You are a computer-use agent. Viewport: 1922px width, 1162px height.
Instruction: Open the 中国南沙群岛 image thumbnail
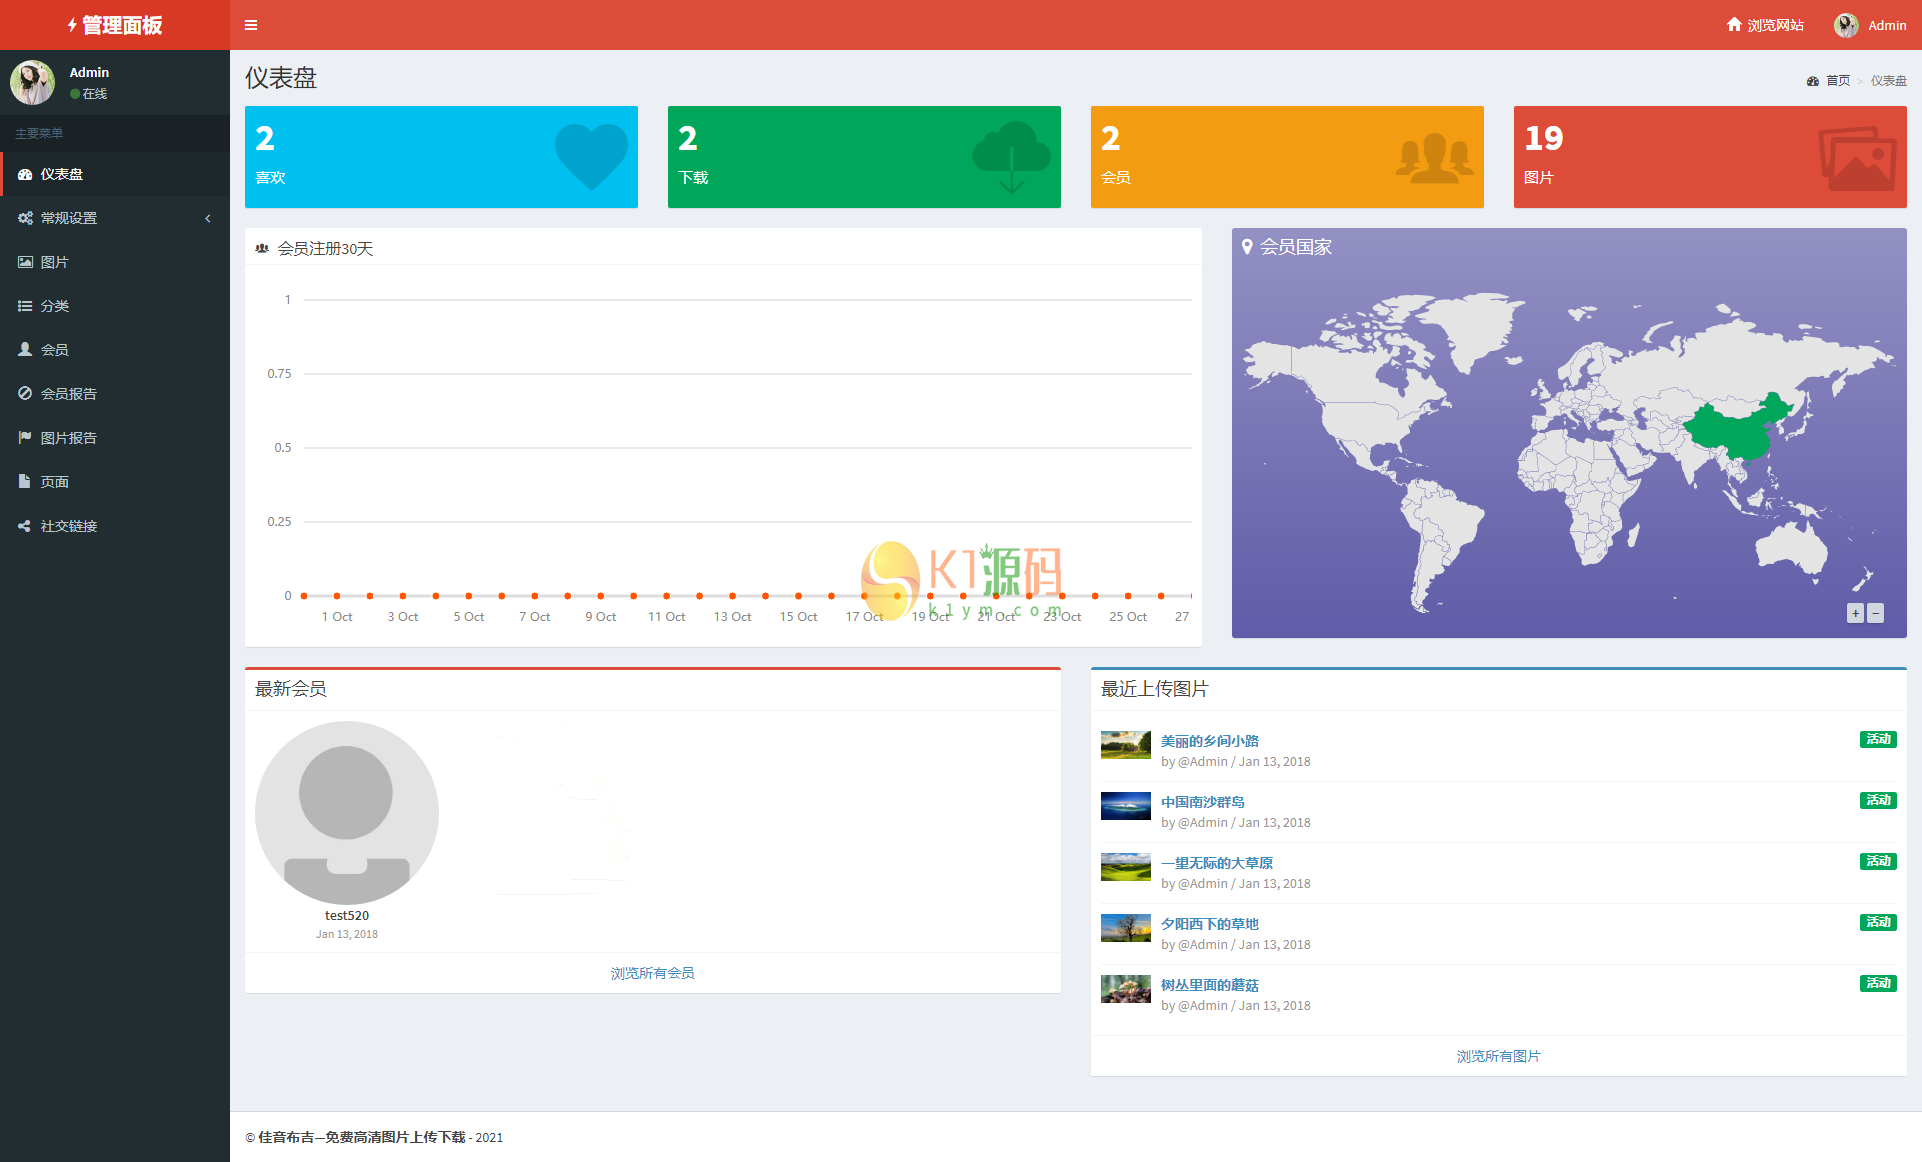[x=1125, y=806]
